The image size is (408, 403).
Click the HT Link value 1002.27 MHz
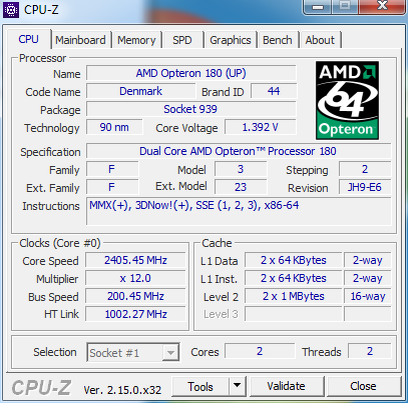pyautogui.click(x=135, y=314)
